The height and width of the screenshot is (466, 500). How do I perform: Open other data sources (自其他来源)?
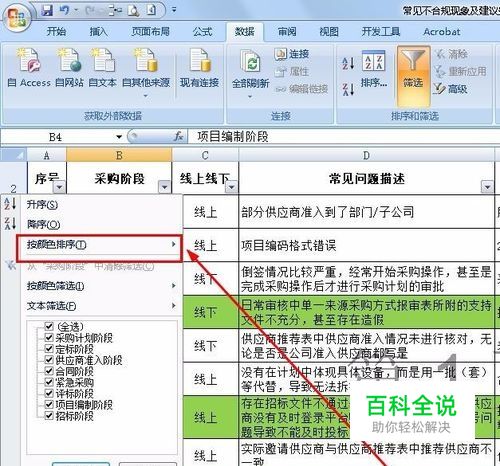tap(146, 73)
